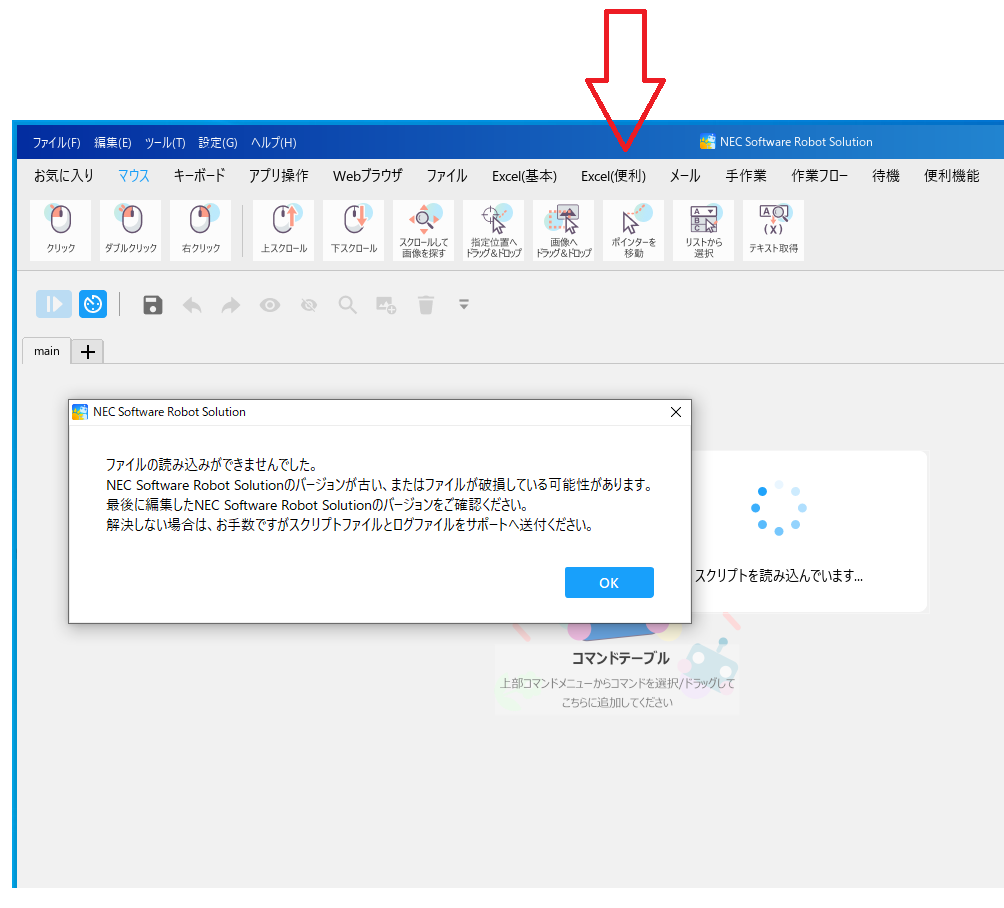Click the crossed-out eye hide icon
The image size is (1004, 908).
pos(309,305)
